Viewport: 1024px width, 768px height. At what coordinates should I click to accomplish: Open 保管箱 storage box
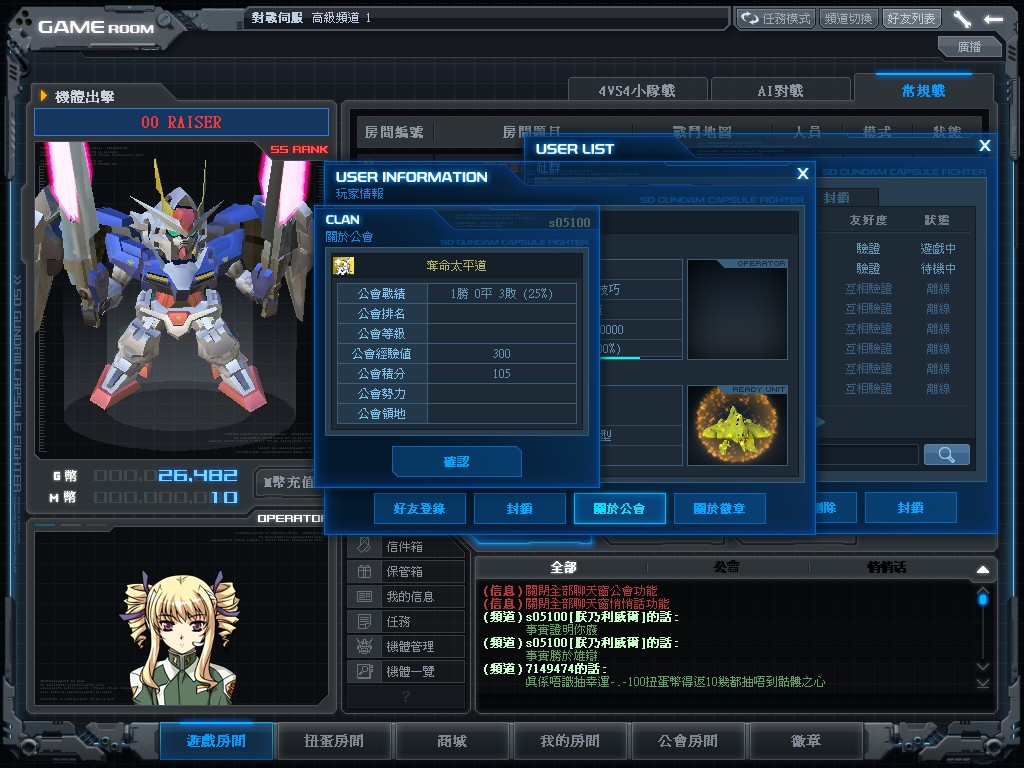tap(406, 571)
